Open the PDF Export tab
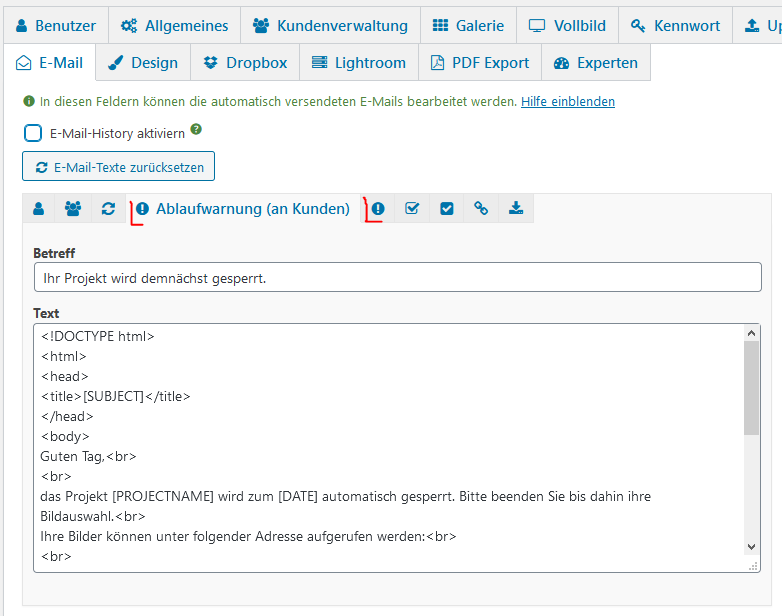Screen dimensions: 782x616 (479, 63)
